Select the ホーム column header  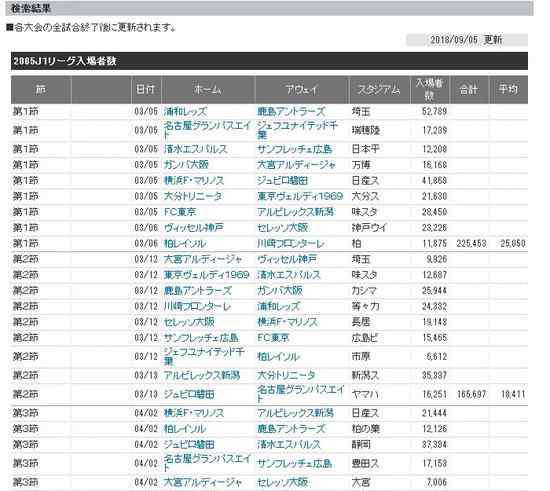tap(208, 89)
